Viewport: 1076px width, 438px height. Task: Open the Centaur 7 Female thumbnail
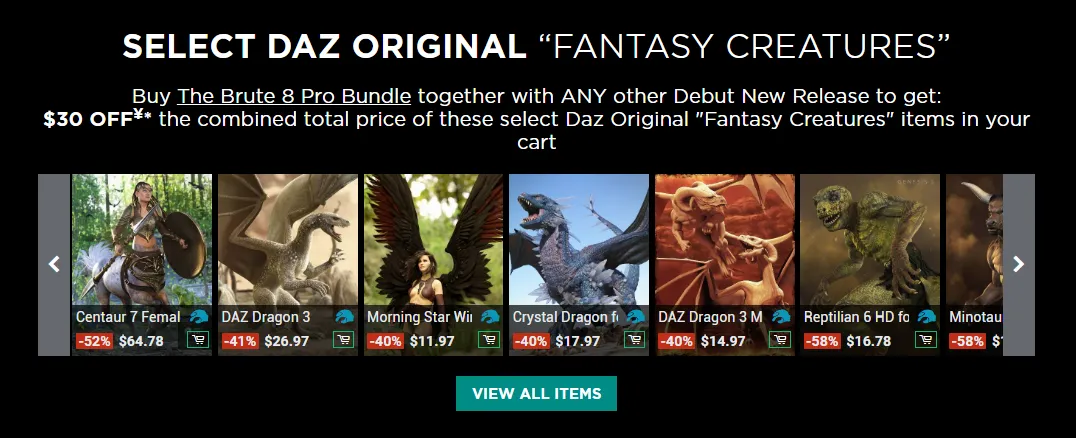coord(142,239)
